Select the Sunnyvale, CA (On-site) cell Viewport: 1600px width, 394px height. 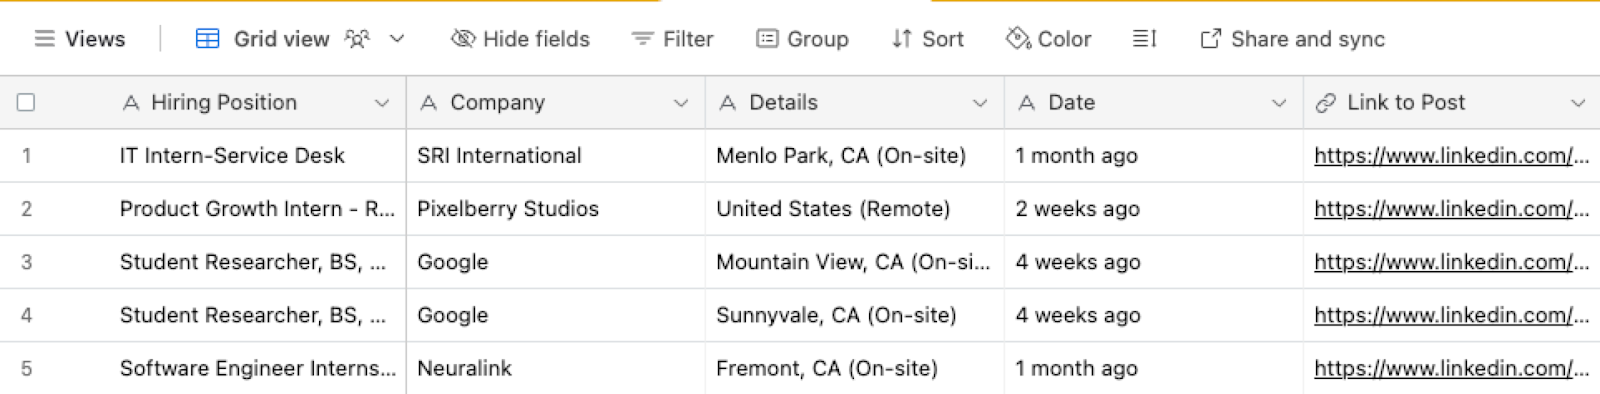pyautogui.click(x=855, y=315)
